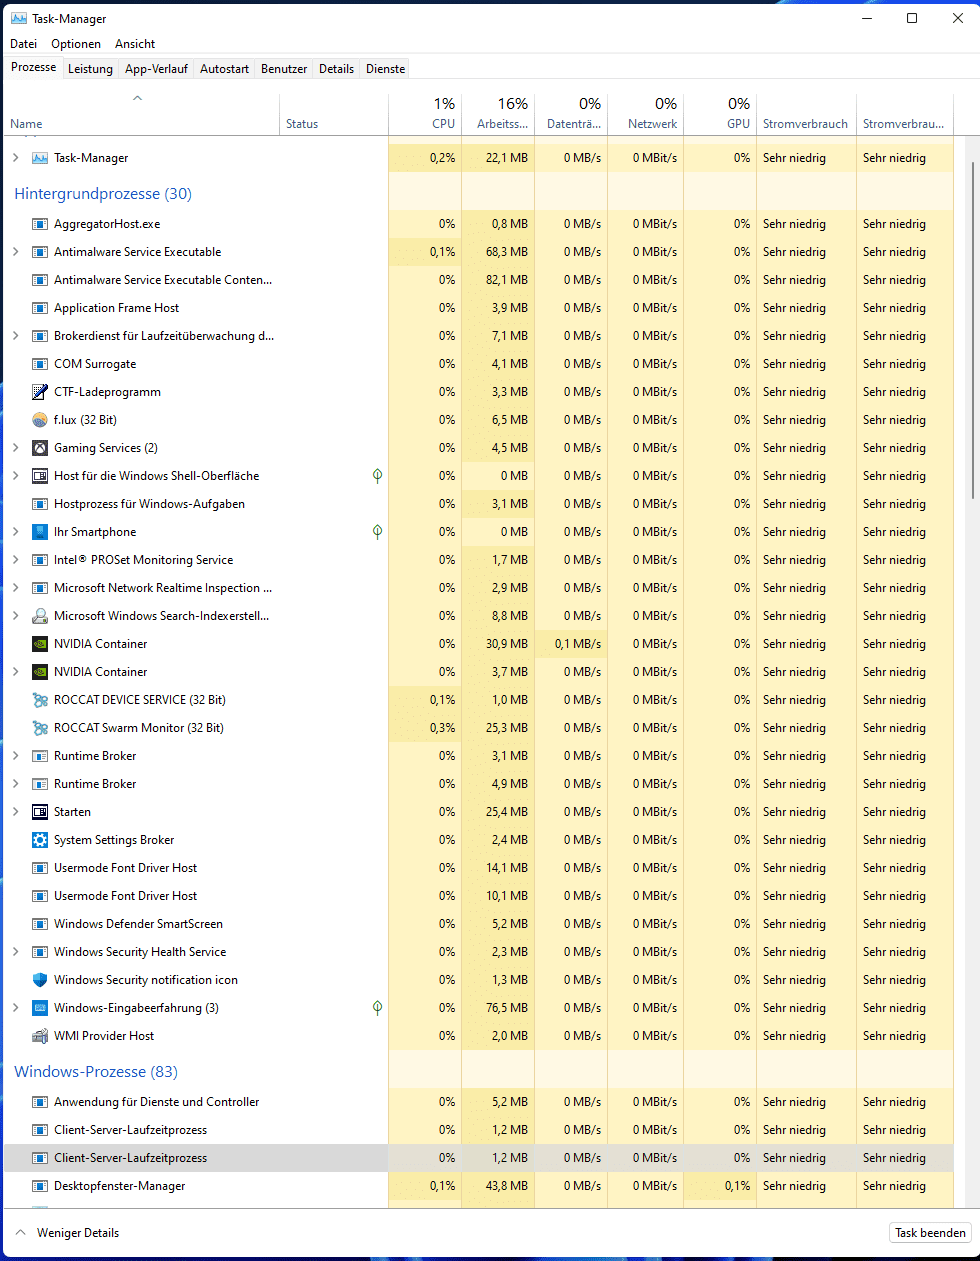The height and width of the screenshot is (1261, 980).
Task: Switch to the Leistung tab
Action: [90, 69]
